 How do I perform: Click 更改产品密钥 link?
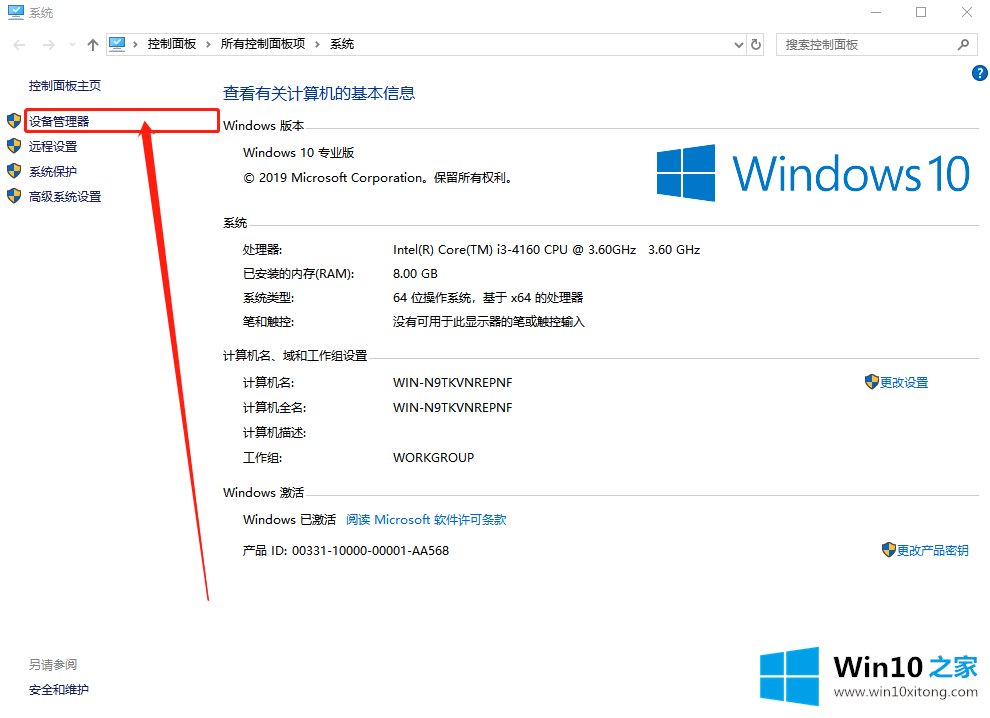(x=933, y=551)
